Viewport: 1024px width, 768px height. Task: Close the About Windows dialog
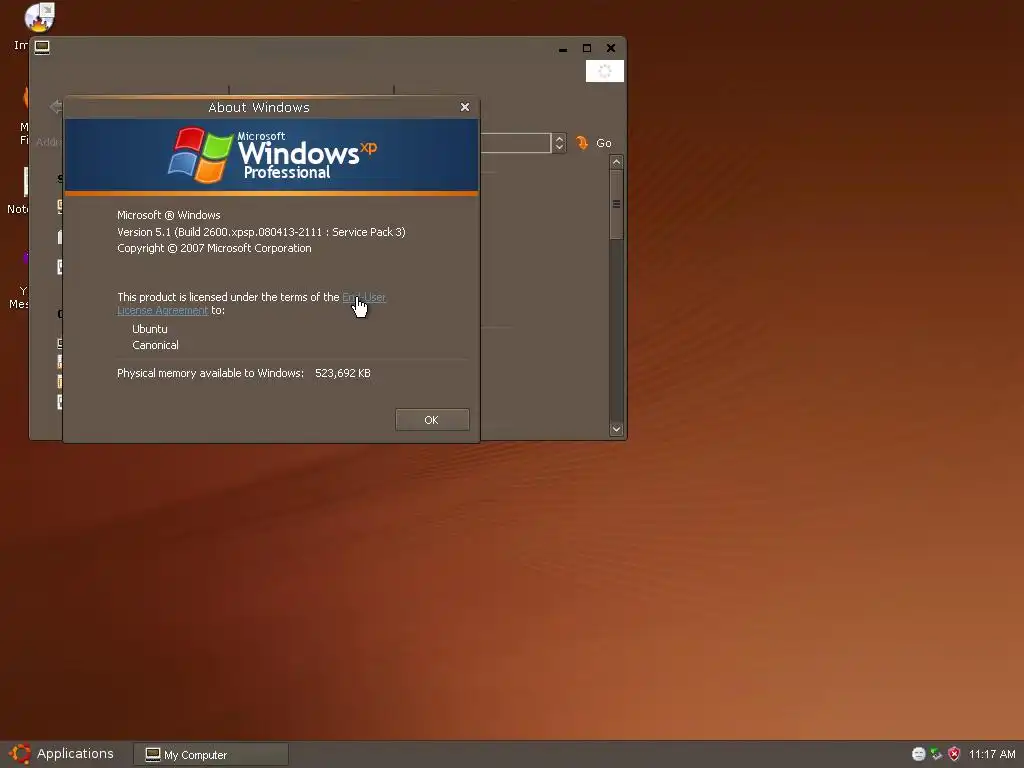tap(464, 107)
